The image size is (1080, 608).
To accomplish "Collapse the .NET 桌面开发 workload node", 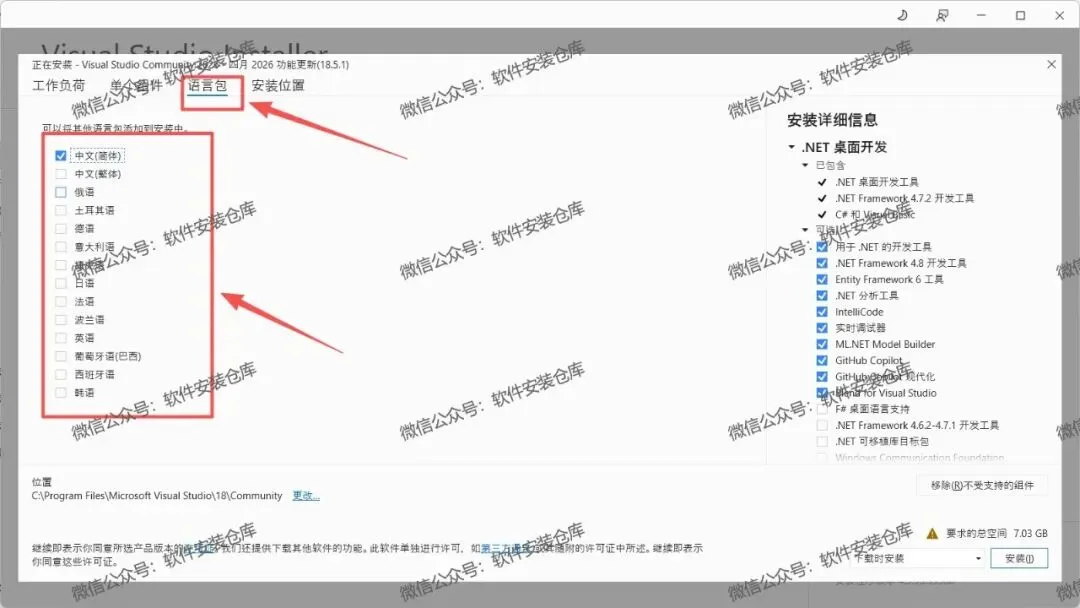I will coord(791,147).
